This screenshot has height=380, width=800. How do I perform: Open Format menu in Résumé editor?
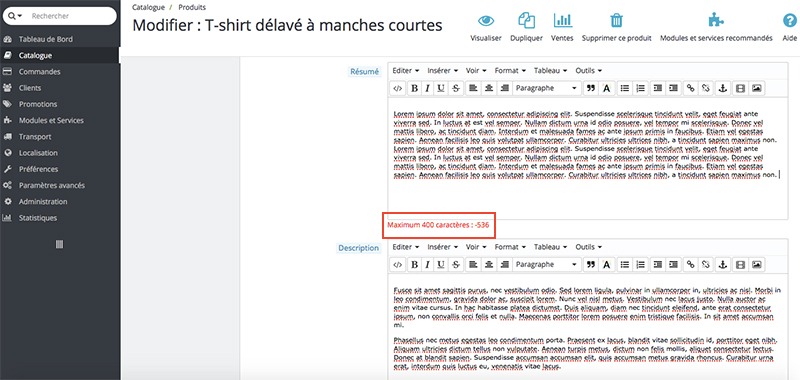click(x=510, y=70)
